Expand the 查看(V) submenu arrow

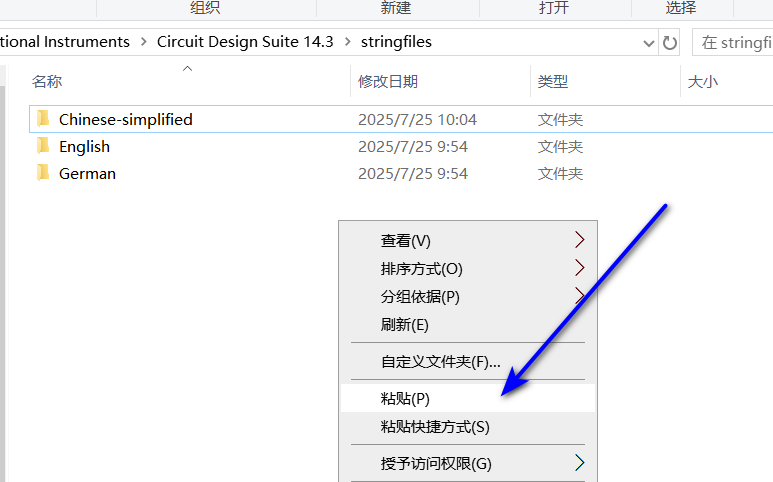[x=579, y=240]
